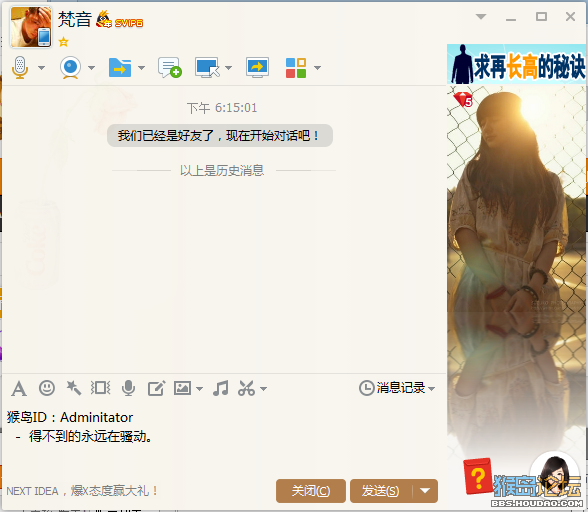Send a window shake nudge
This screenshot has height=512, width=588.
[100, 388]
